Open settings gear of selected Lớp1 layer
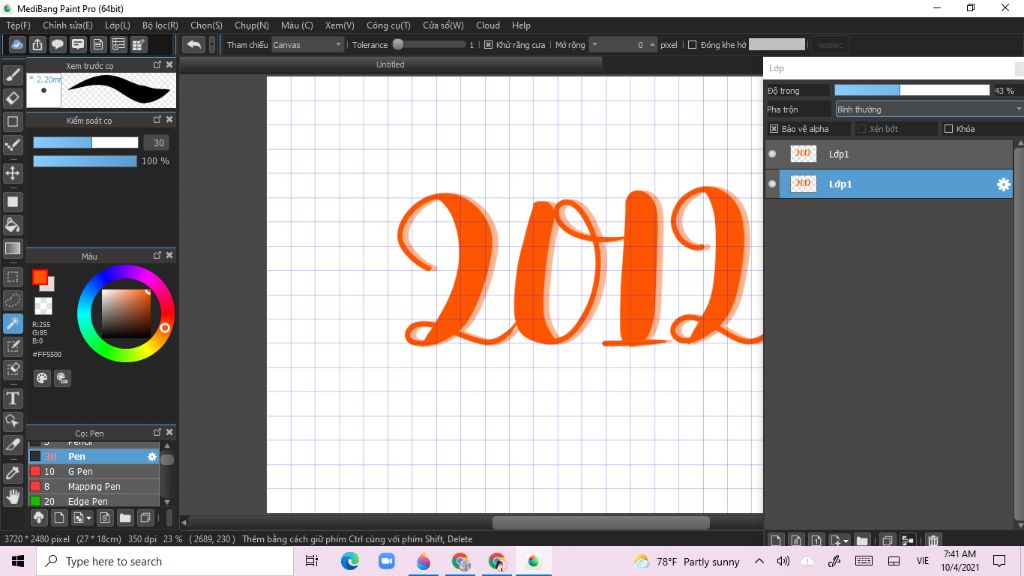The width and height of the screenshot is (1024, 576). (1003, 184)
